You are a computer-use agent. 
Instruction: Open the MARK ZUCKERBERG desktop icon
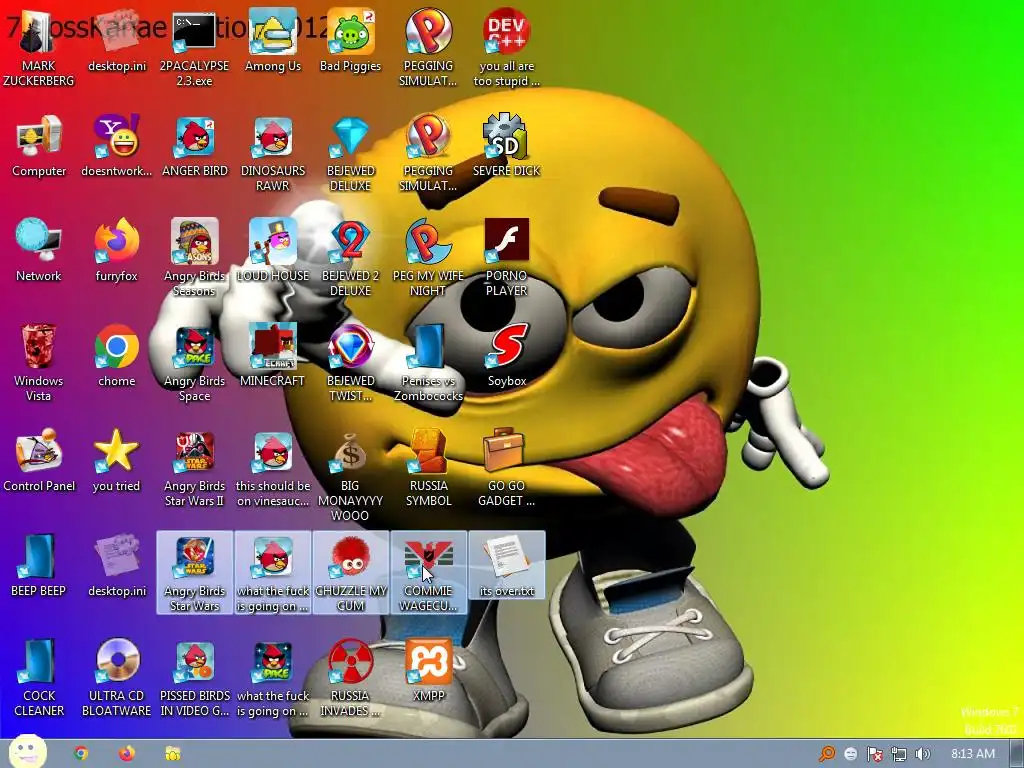coord(39,48)
